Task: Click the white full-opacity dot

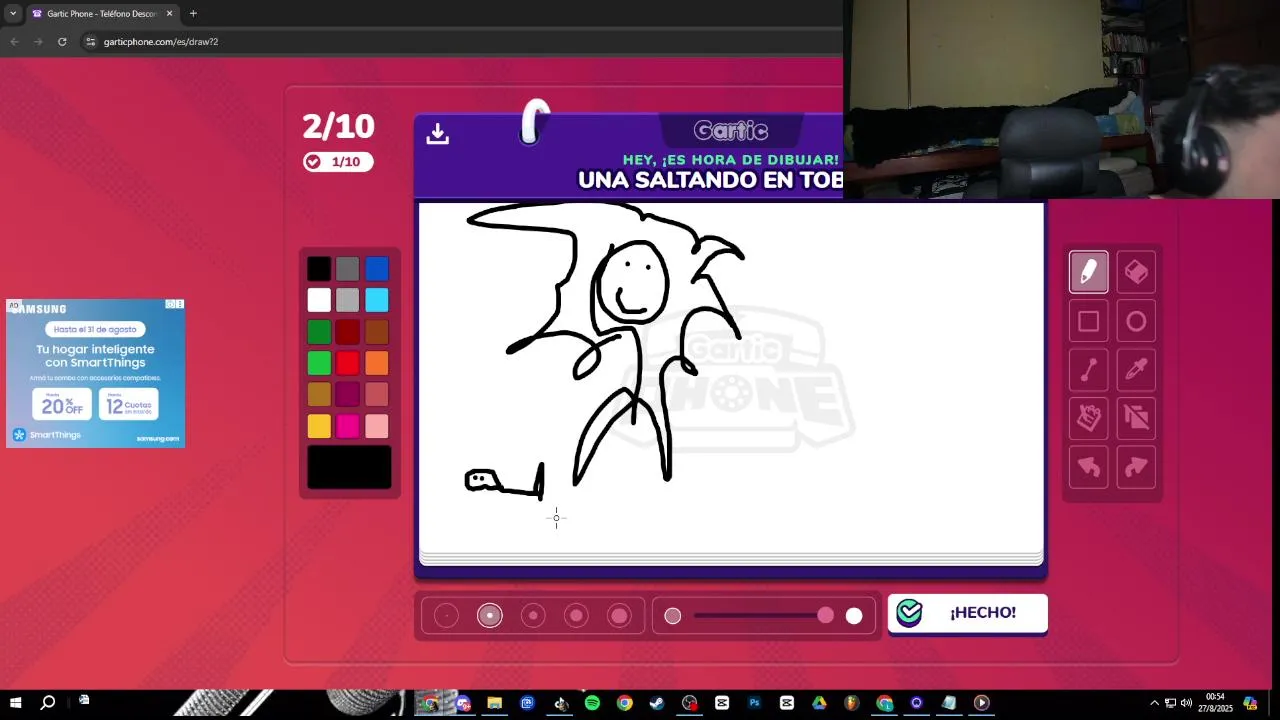Action: (x=854, y=616)
